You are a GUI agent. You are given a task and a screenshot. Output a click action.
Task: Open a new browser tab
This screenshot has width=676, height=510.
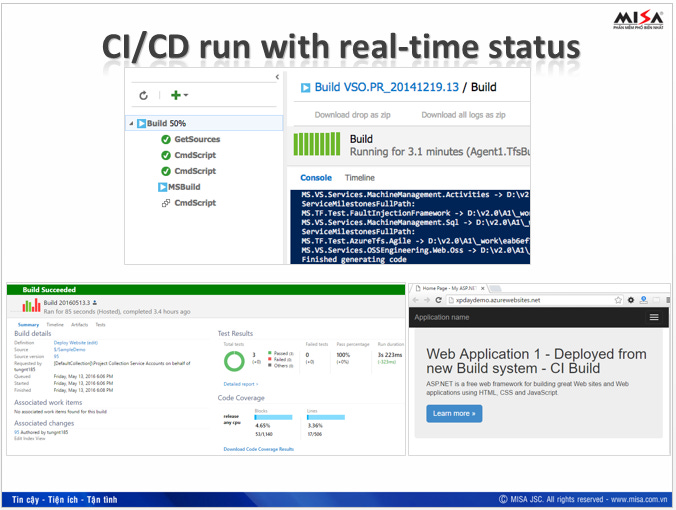coord(495,288)
